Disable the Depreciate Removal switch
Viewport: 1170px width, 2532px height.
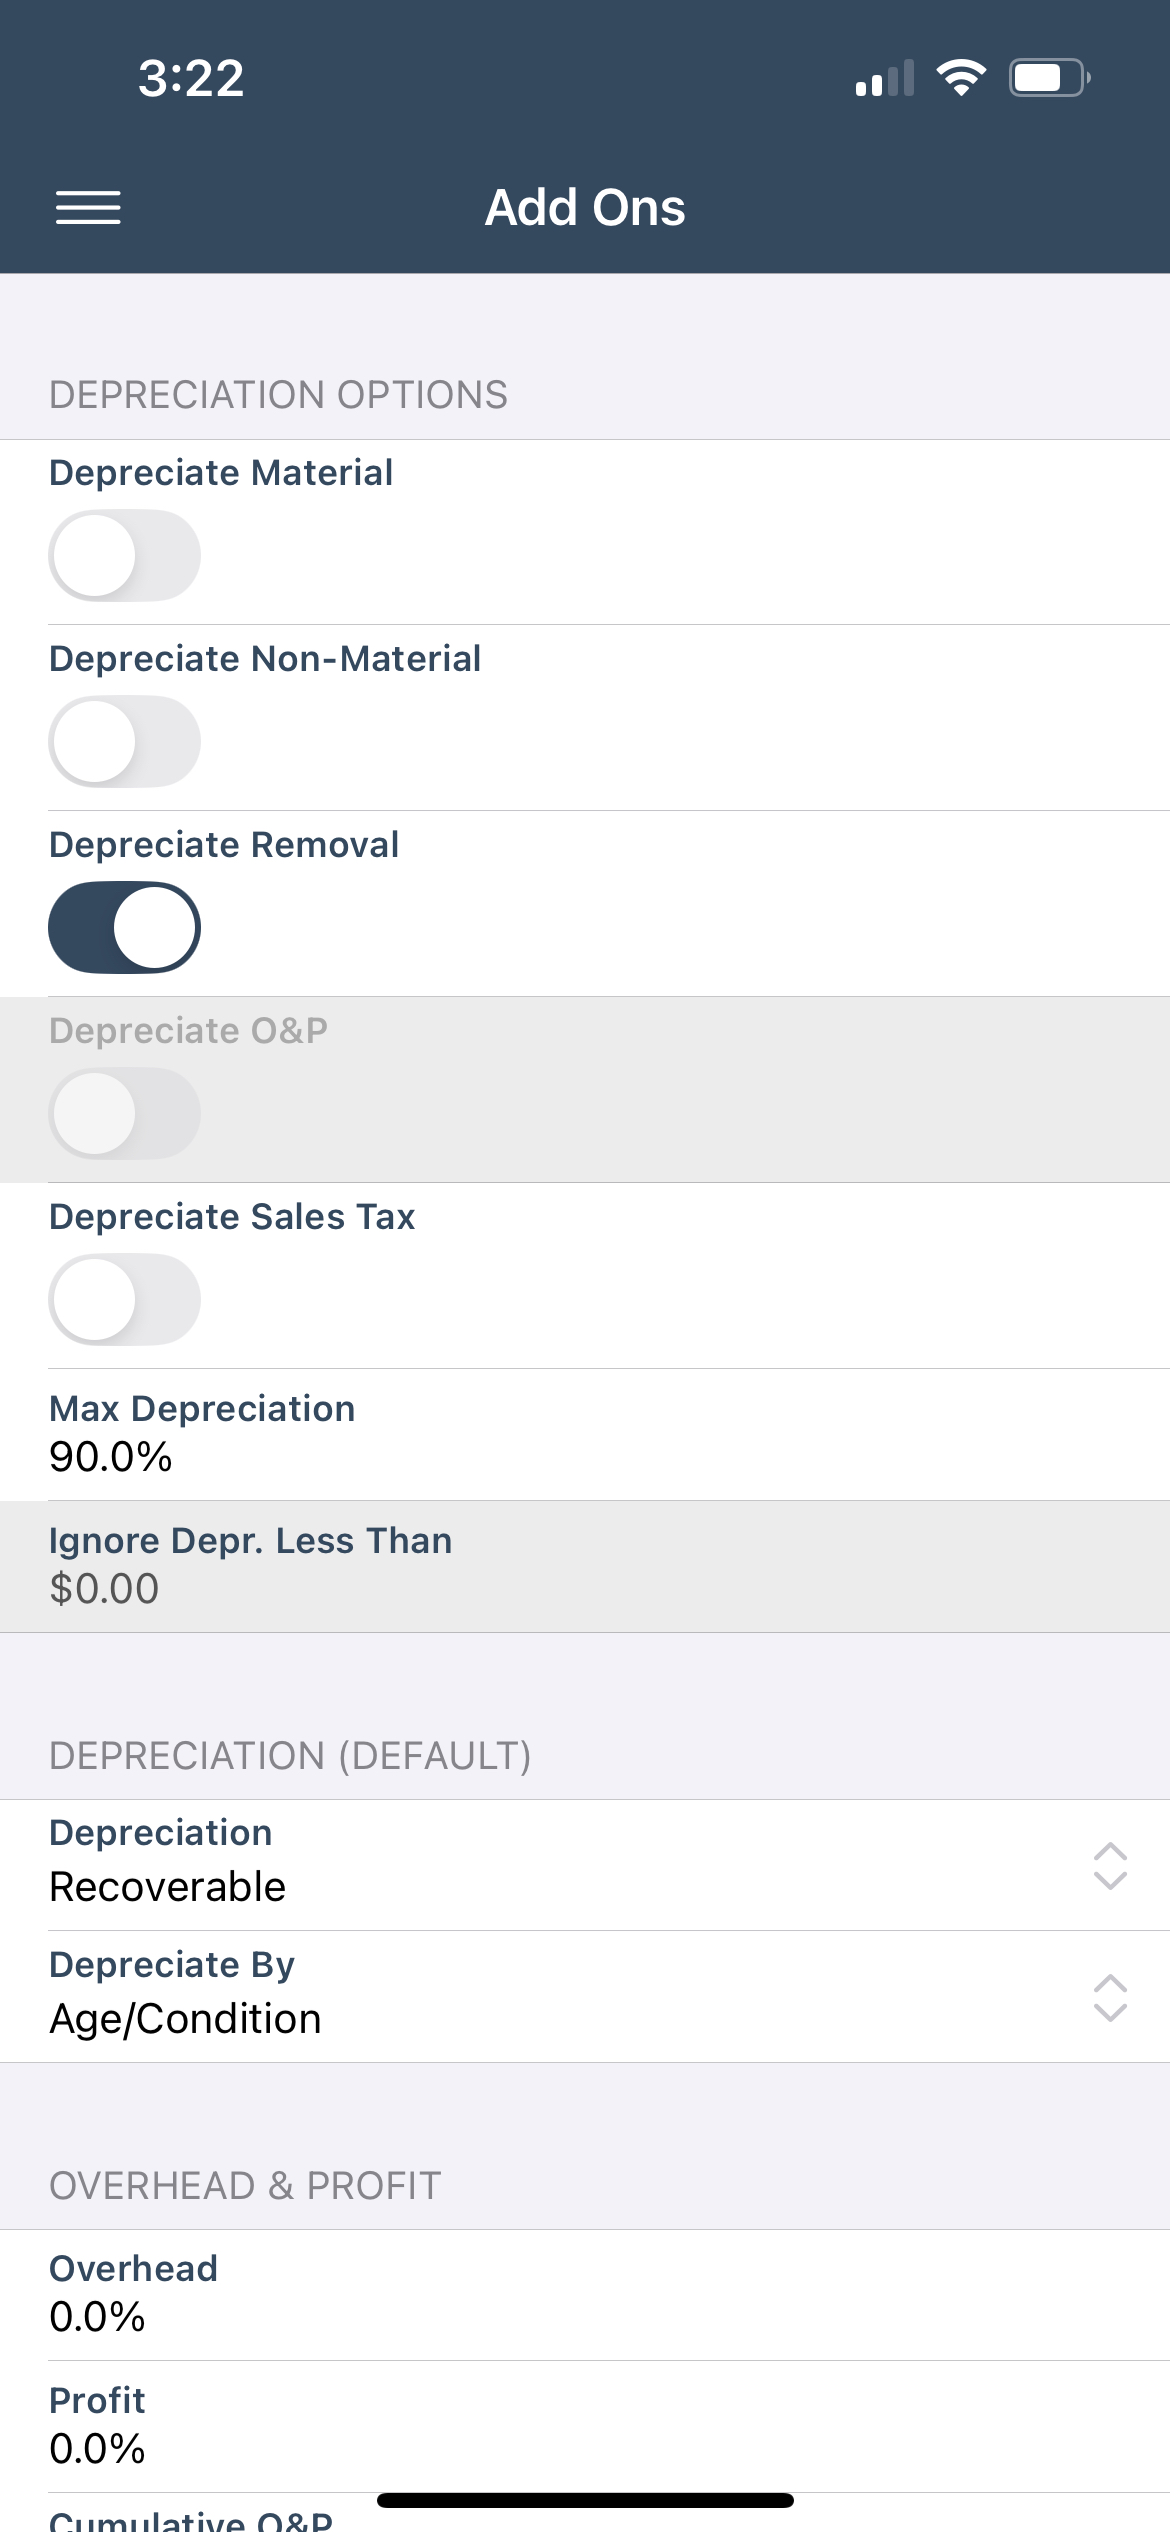click(x=125, y=927)
